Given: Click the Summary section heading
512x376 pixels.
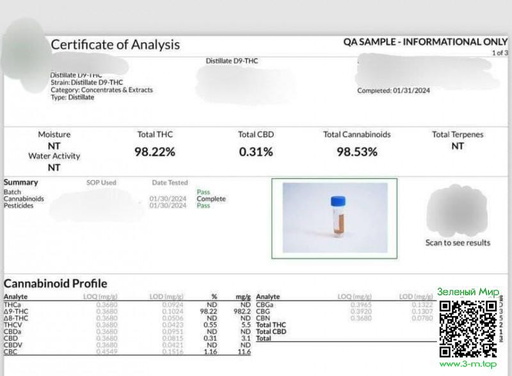Looking at the screenshot, I should pyautogui.click(x=21, y=182).
